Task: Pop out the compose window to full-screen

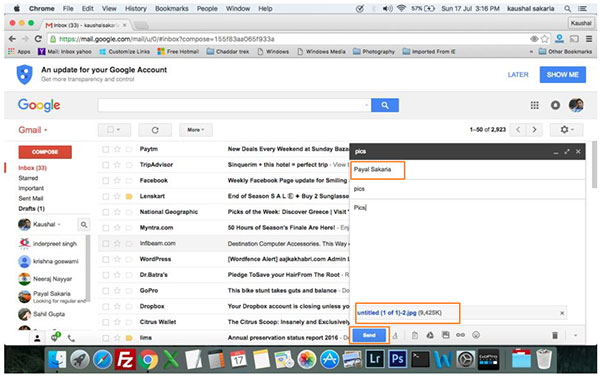Action: click(567, 152)
